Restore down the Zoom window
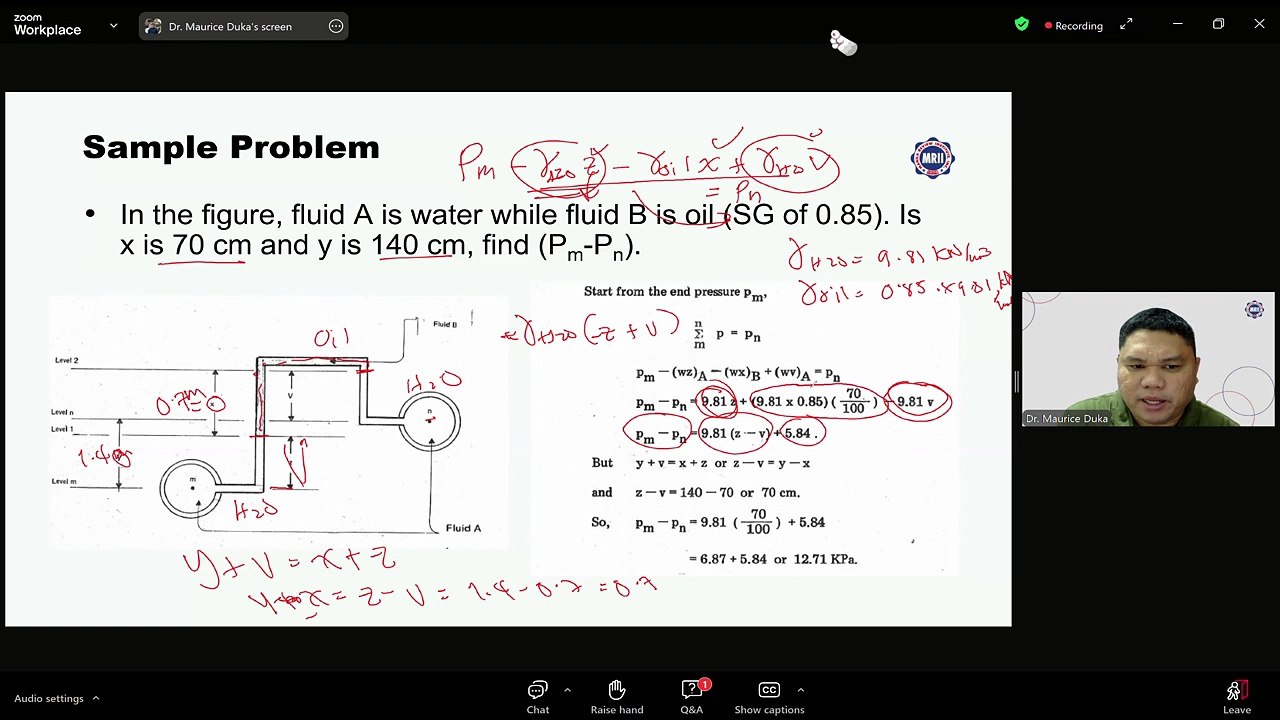This screenshot has height=720, width=1280. [1218, 24]
